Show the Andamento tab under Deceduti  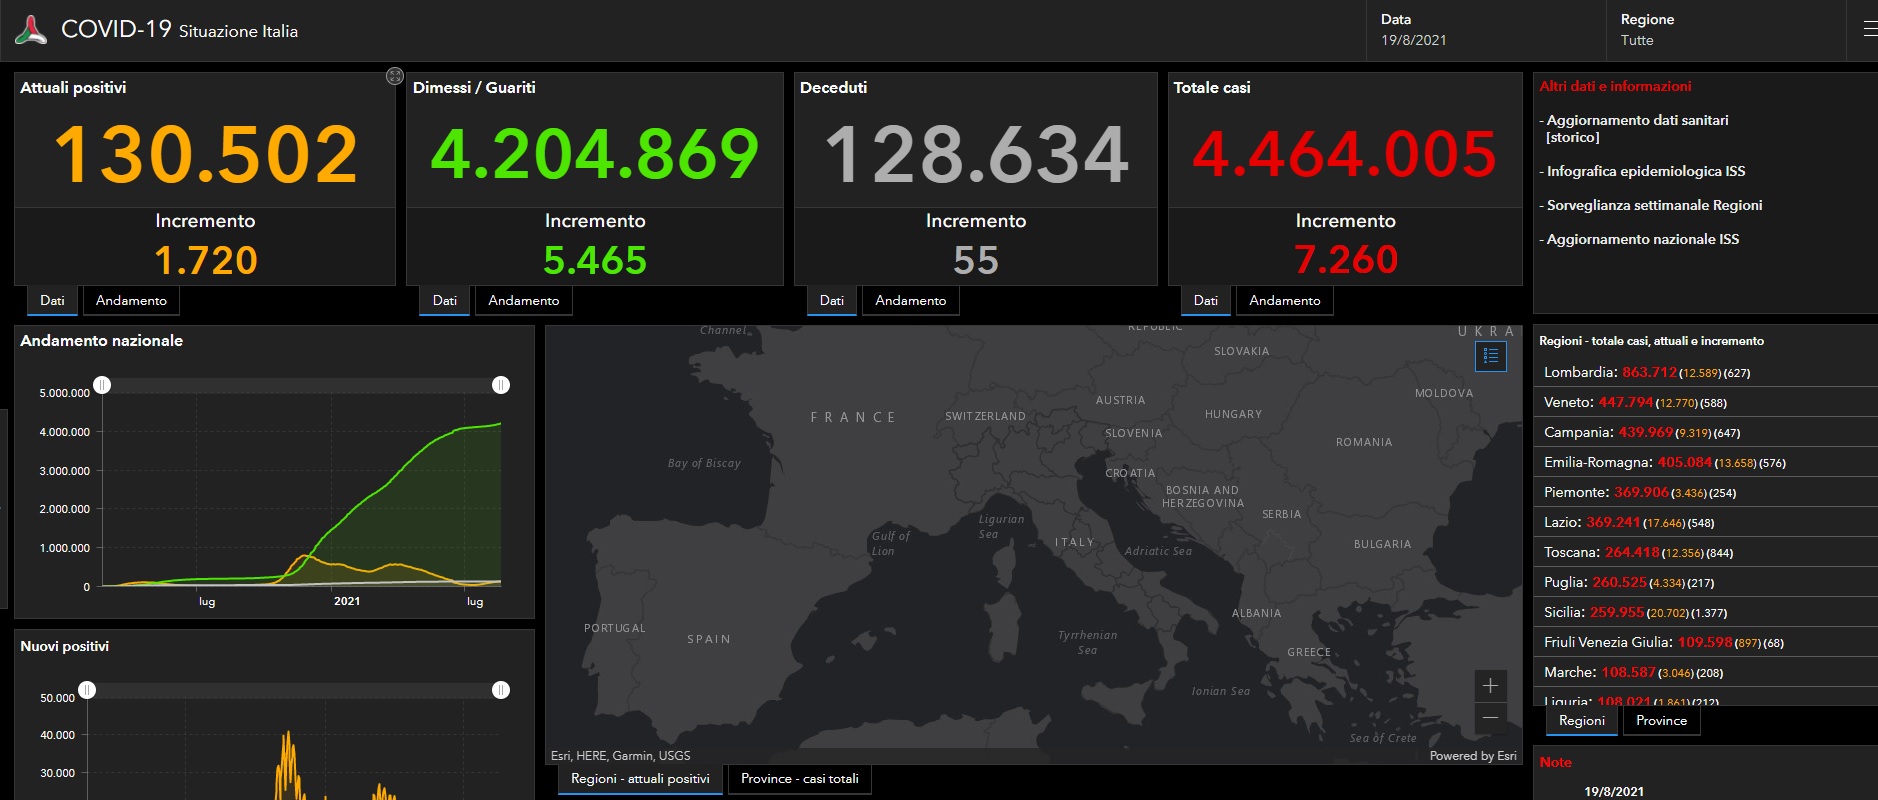pyautogui.click(x=910, y=301)
